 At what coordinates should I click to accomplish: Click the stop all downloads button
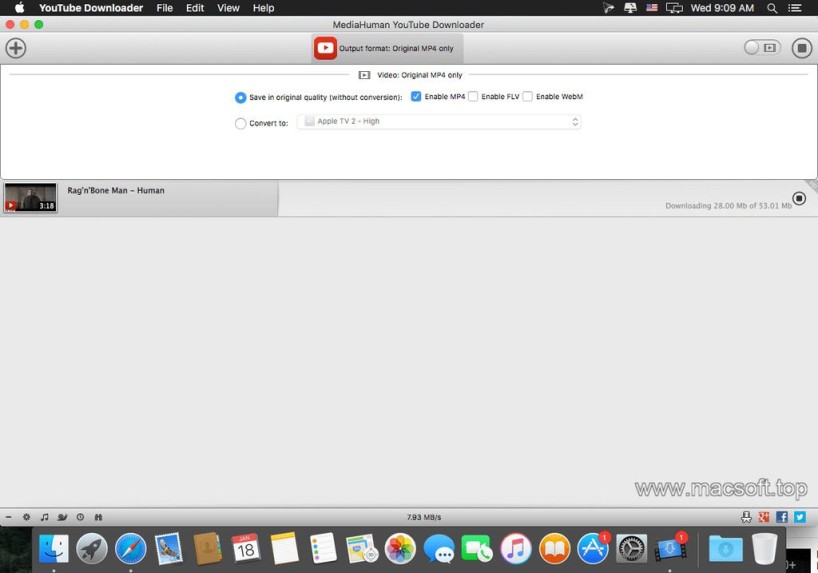tap(801, 48)
